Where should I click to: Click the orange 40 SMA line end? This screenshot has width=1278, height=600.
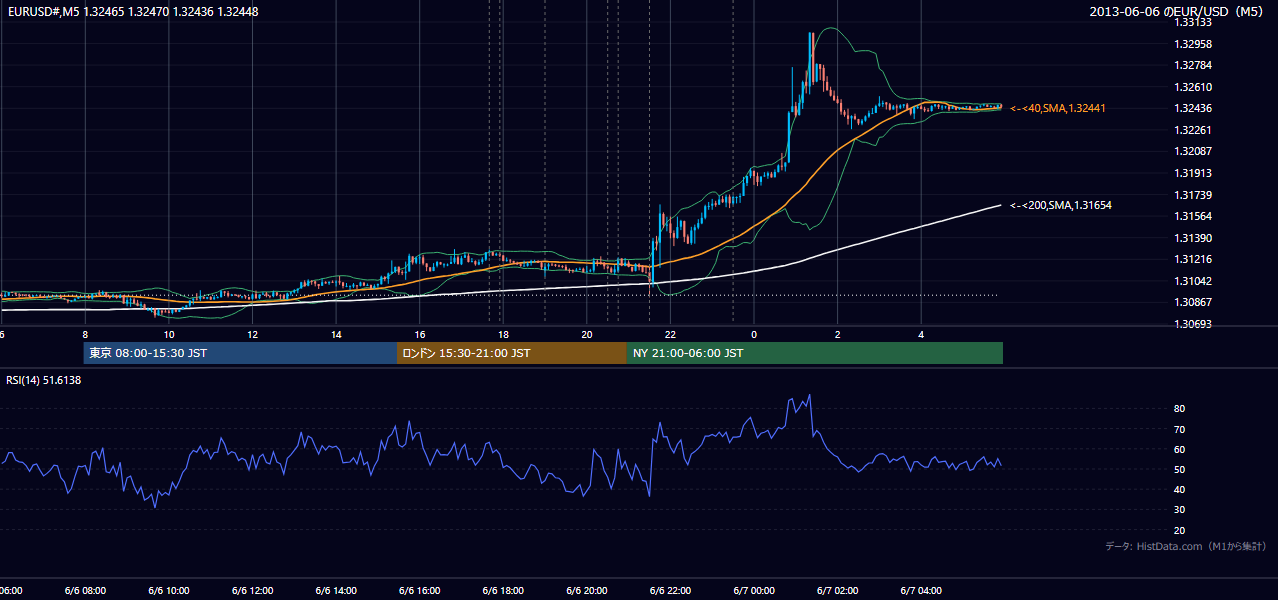1000,107
